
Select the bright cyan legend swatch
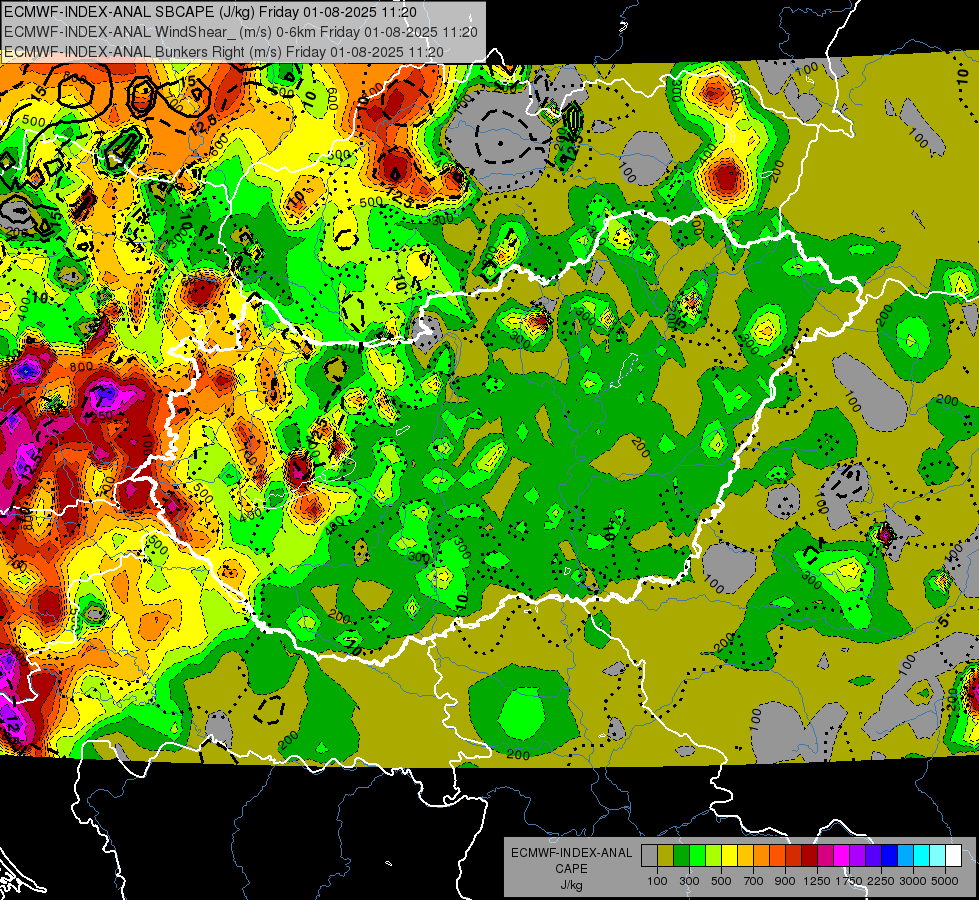pyautogui.click(x=922, y=856)
